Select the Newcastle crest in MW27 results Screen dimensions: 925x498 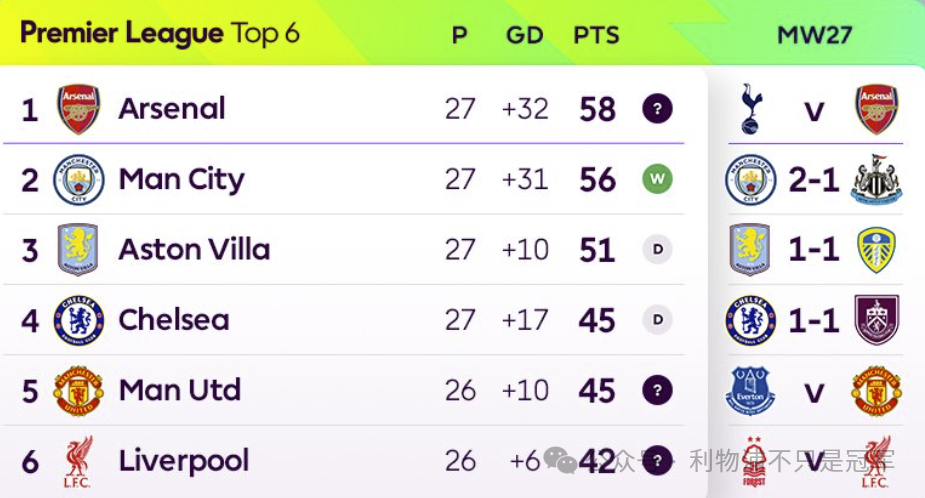(876, 180)
